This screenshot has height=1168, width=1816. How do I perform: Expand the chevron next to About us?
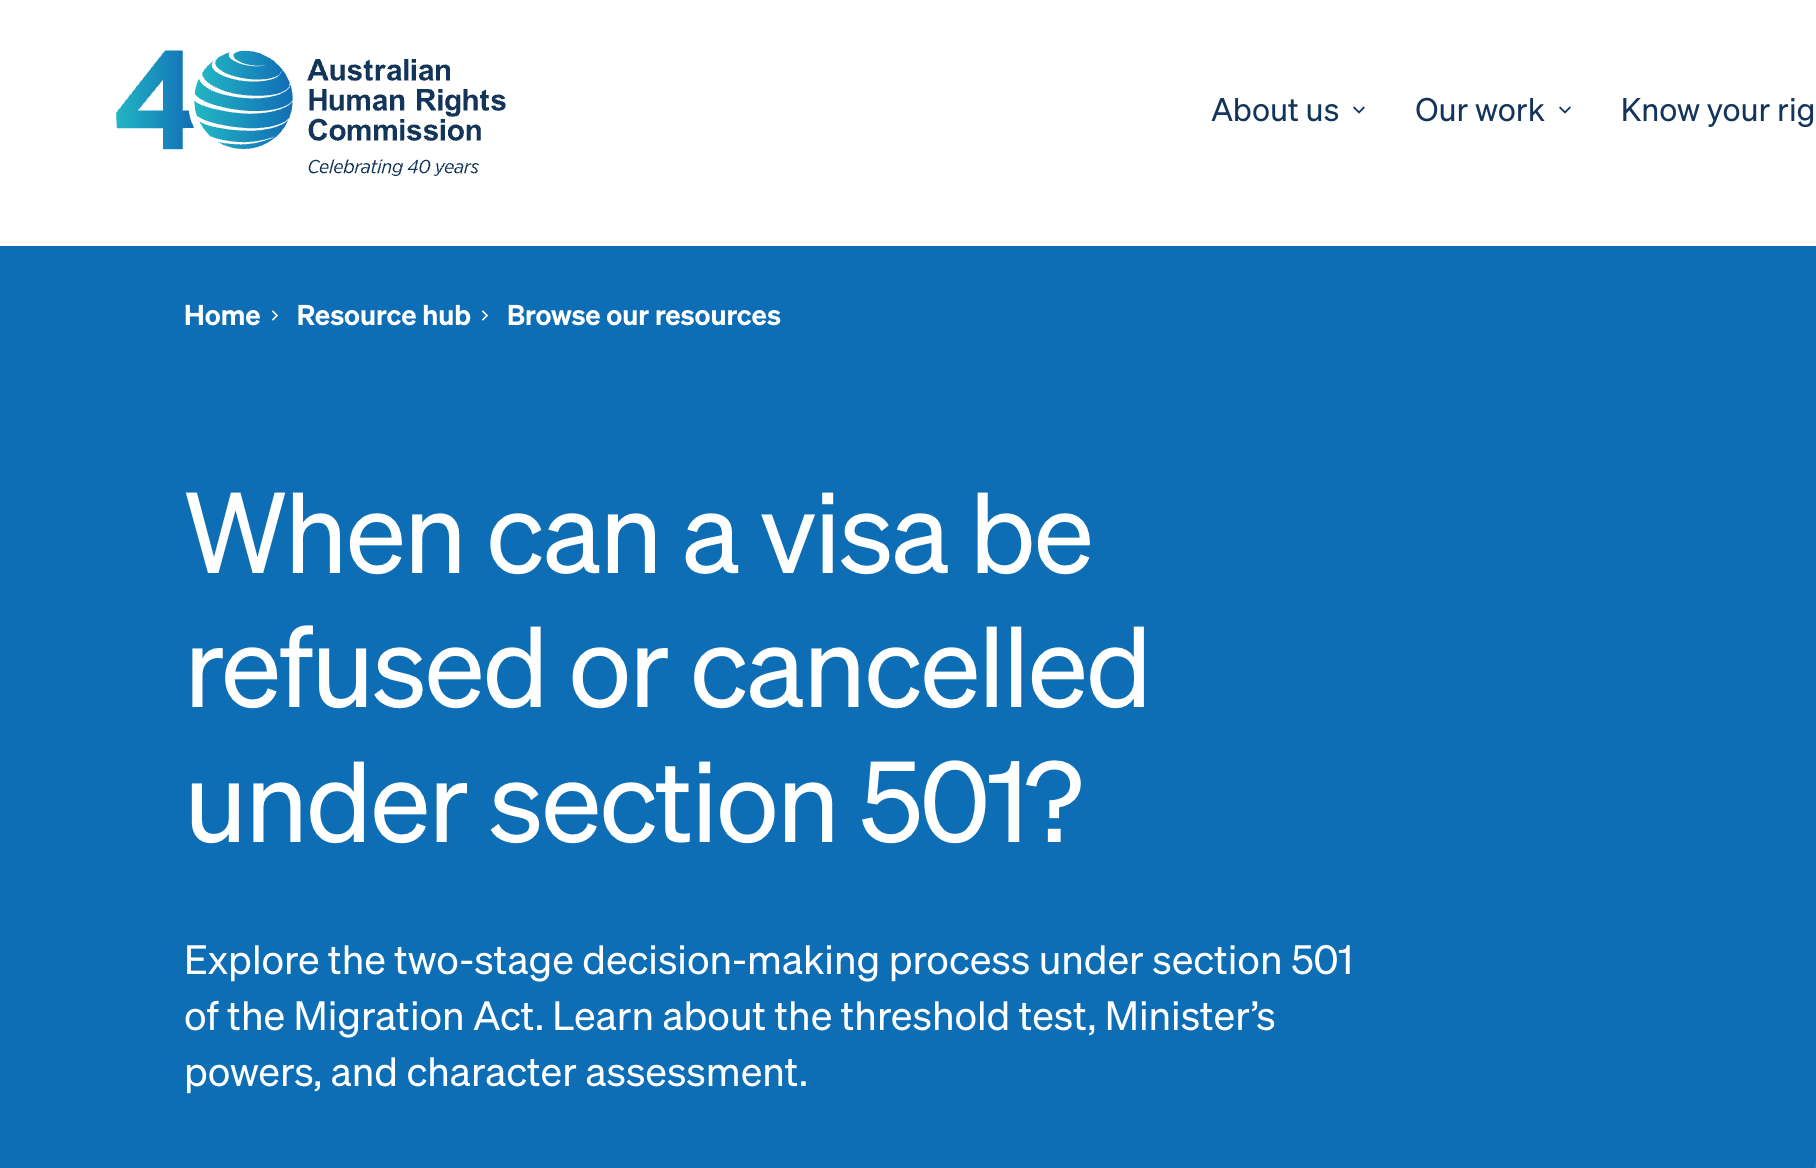(1359, 110)
